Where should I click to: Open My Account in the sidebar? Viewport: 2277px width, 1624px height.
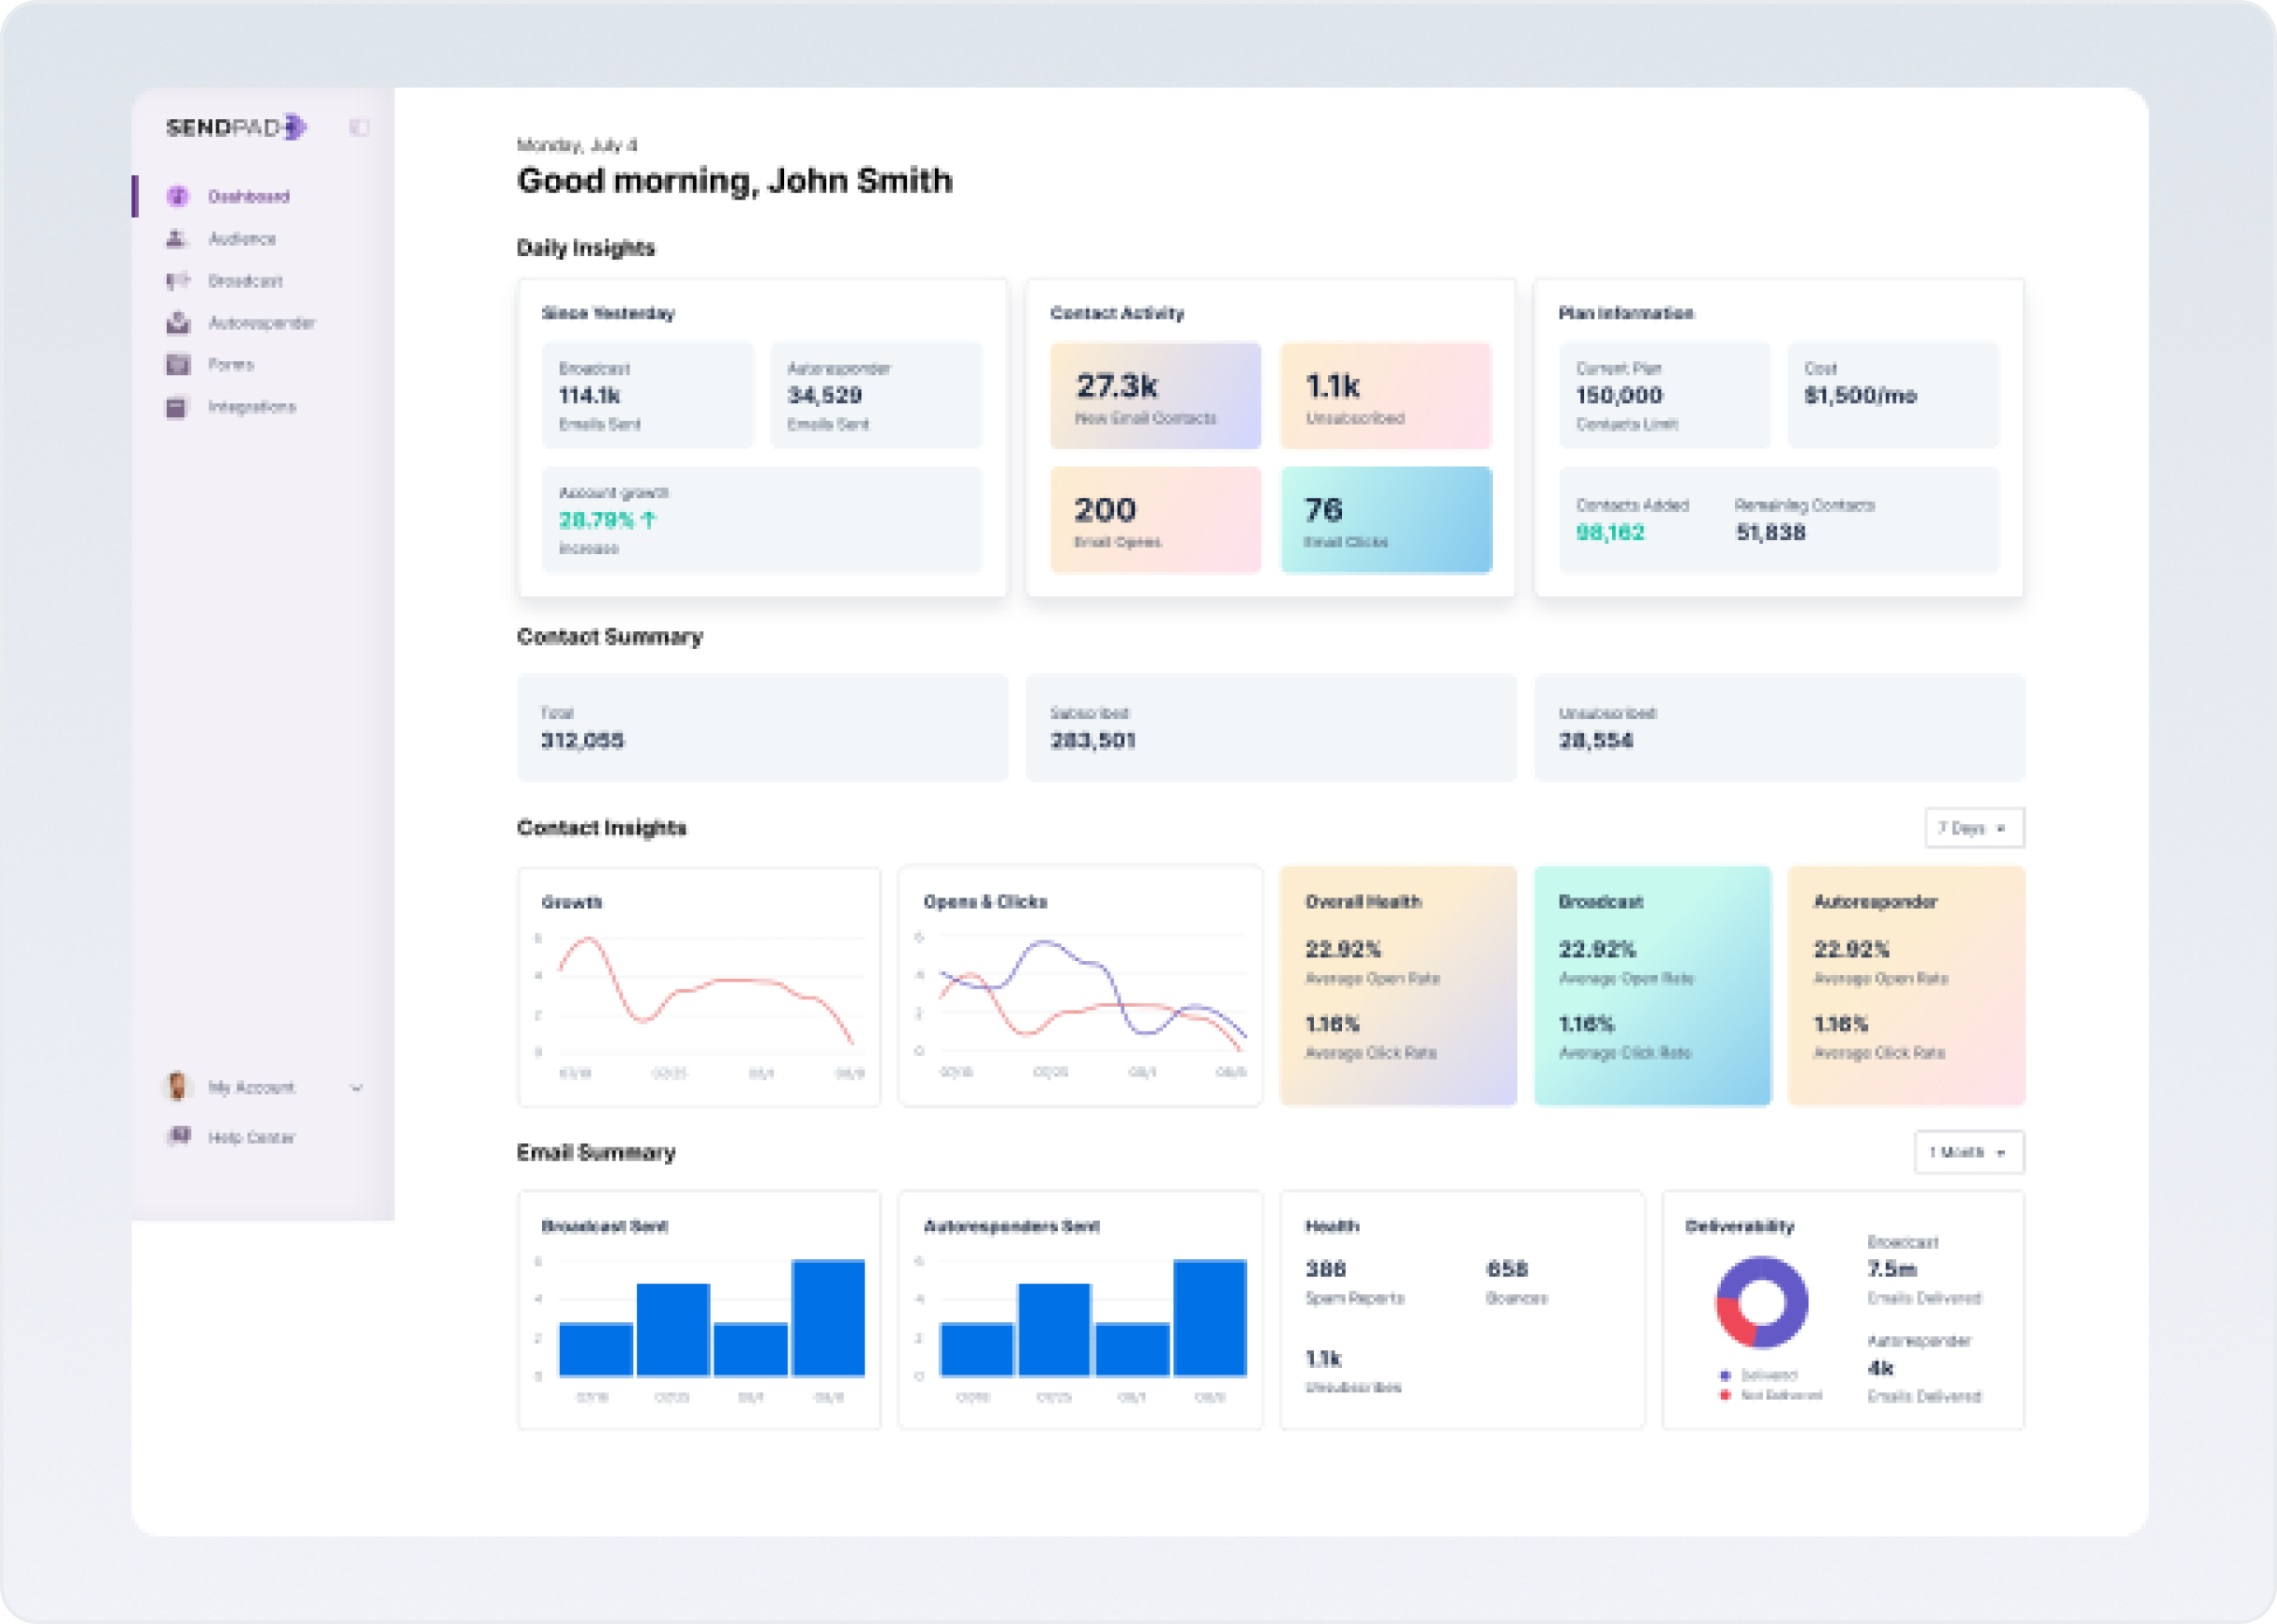click(x=251, y=1087)
